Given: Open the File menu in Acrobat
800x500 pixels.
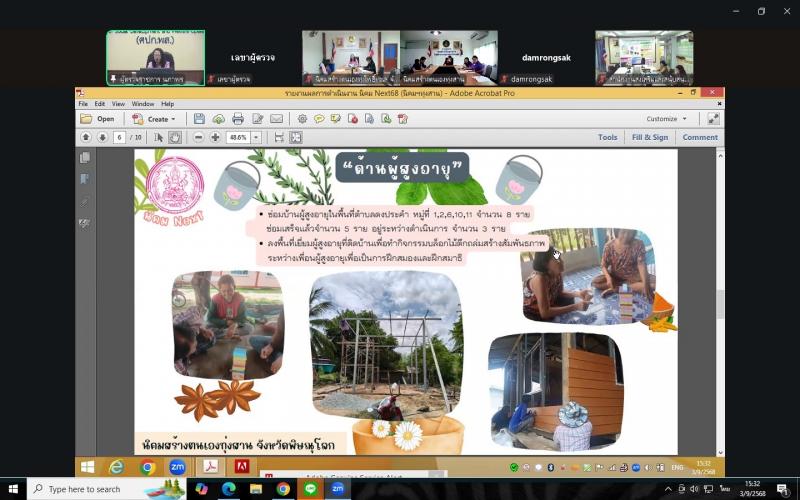Looking at the screenshot, I should (x=83, y=104).
